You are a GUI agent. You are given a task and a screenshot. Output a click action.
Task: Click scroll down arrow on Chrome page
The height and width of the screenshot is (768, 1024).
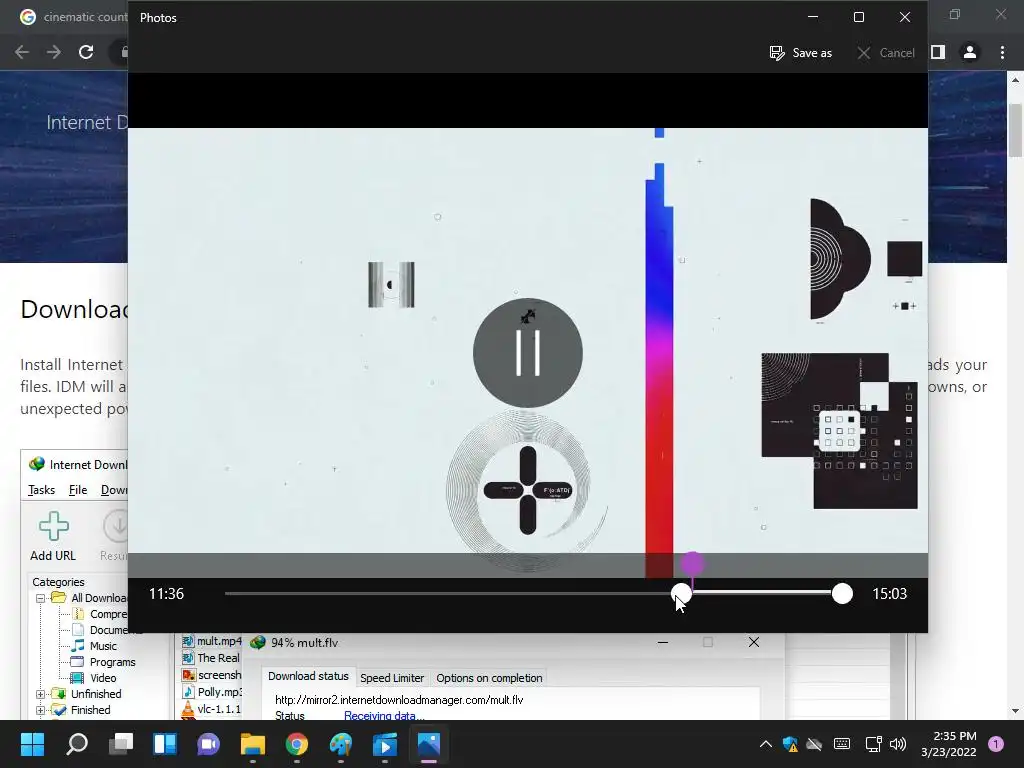coord(1015,711)
